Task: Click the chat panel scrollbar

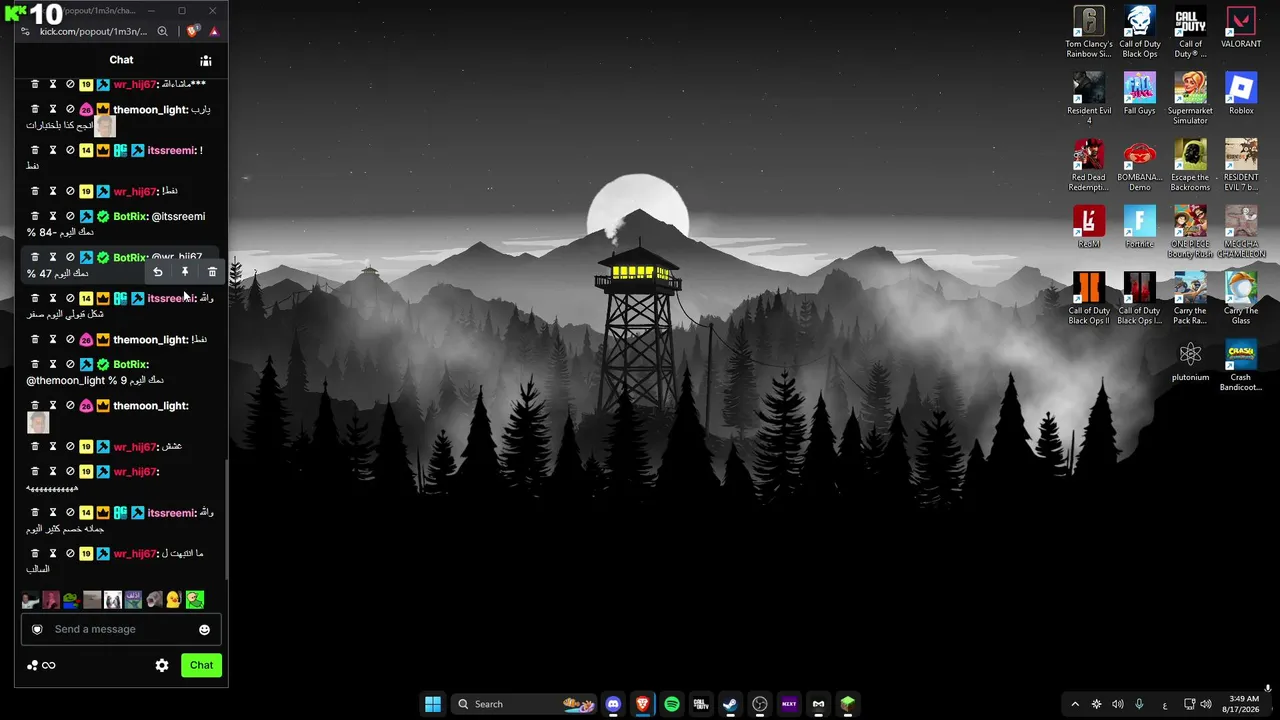Action: (x=226, y=520)
